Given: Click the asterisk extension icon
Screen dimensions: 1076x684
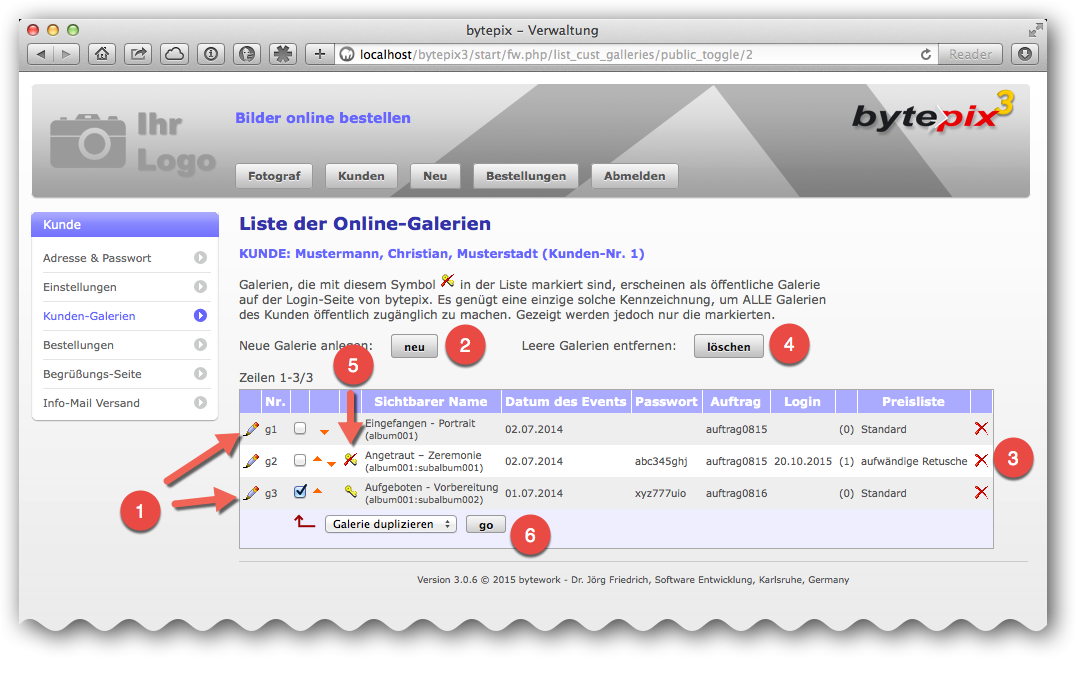Looking at the screenshot, I should coord(283,54).
